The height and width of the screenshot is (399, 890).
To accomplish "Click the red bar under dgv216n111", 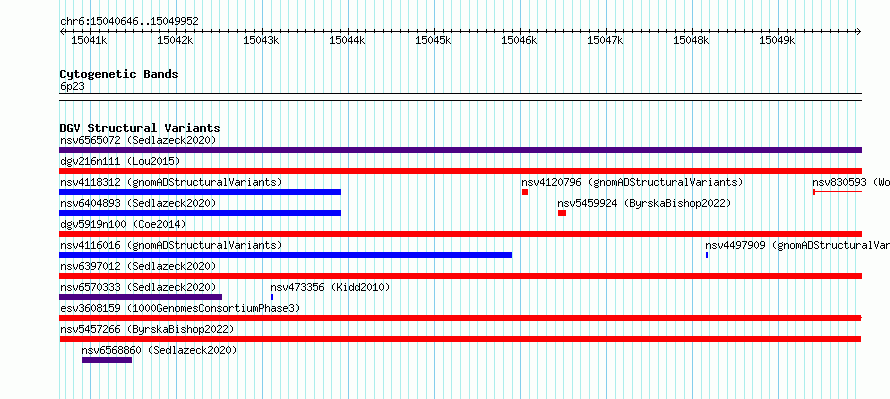I will click(460, 171).
